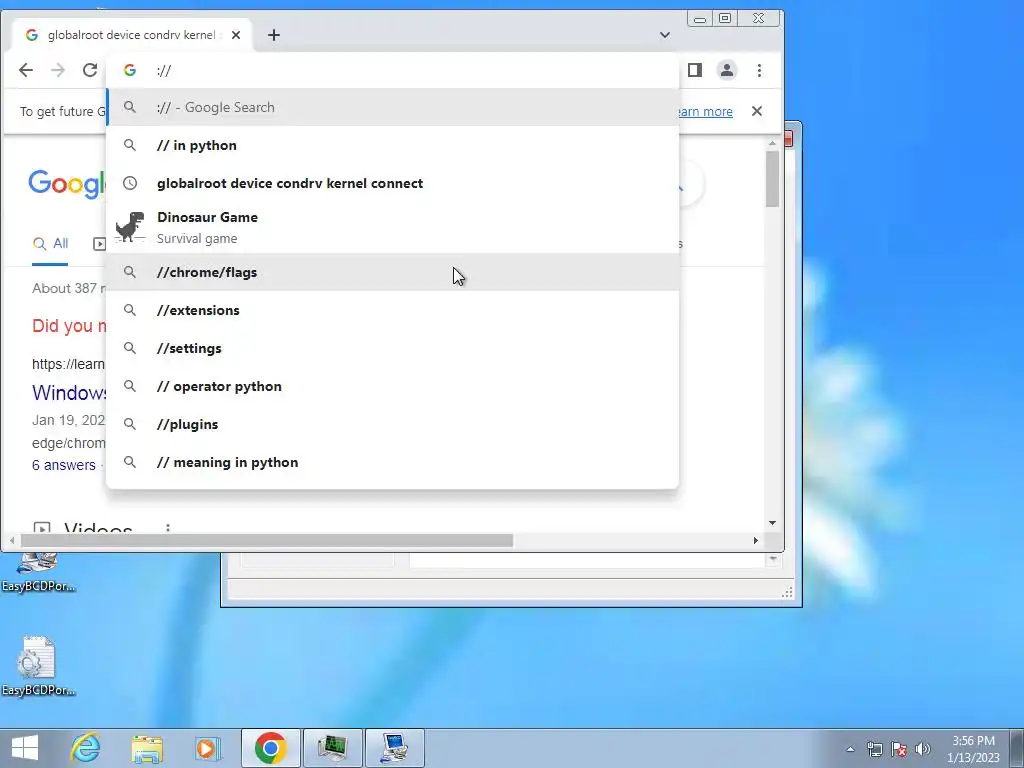The image size is (1024, 768).
Task: Select '//settings' suggestion
Action: [x=392, y=348]
